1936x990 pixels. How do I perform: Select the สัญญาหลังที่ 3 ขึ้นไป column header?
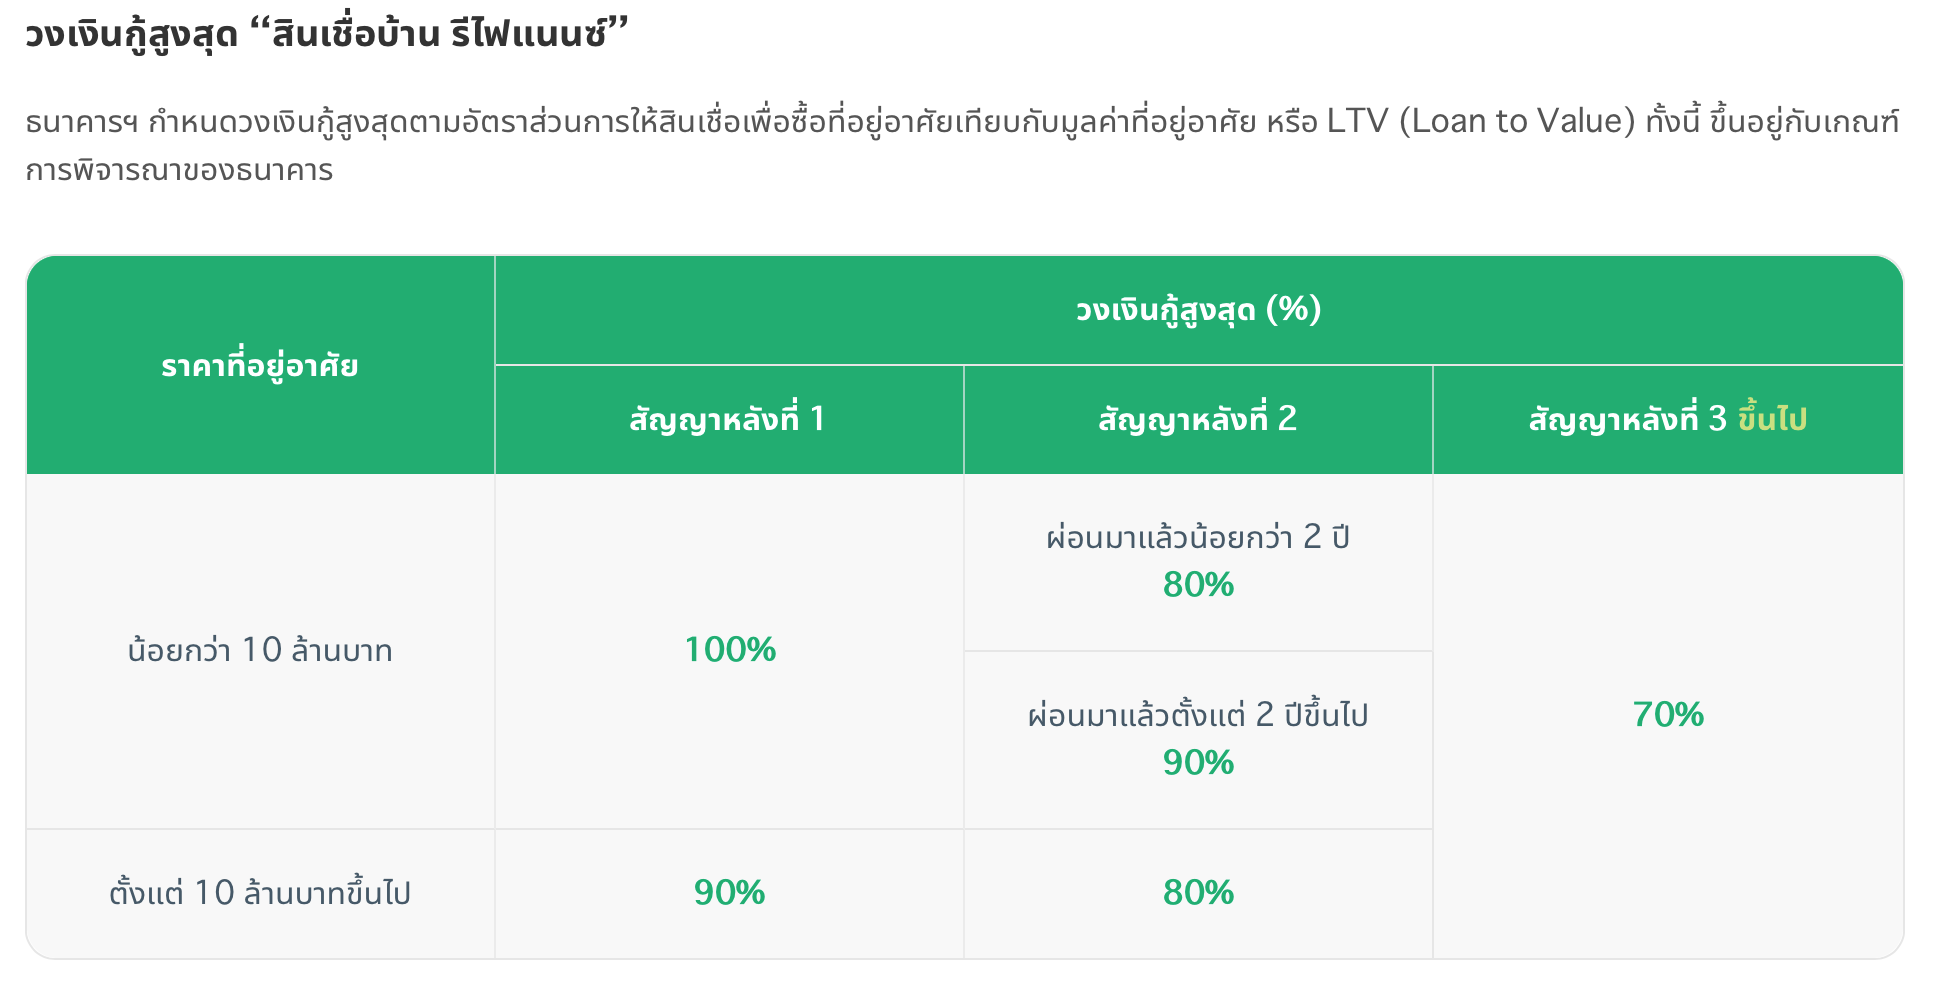[x=1668, y=419]
